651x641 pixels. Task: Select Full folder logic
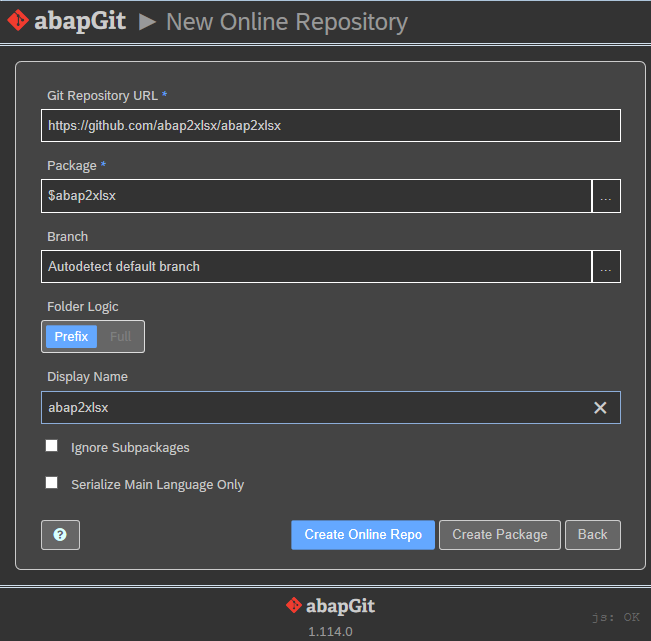click(x=120, y=336)
